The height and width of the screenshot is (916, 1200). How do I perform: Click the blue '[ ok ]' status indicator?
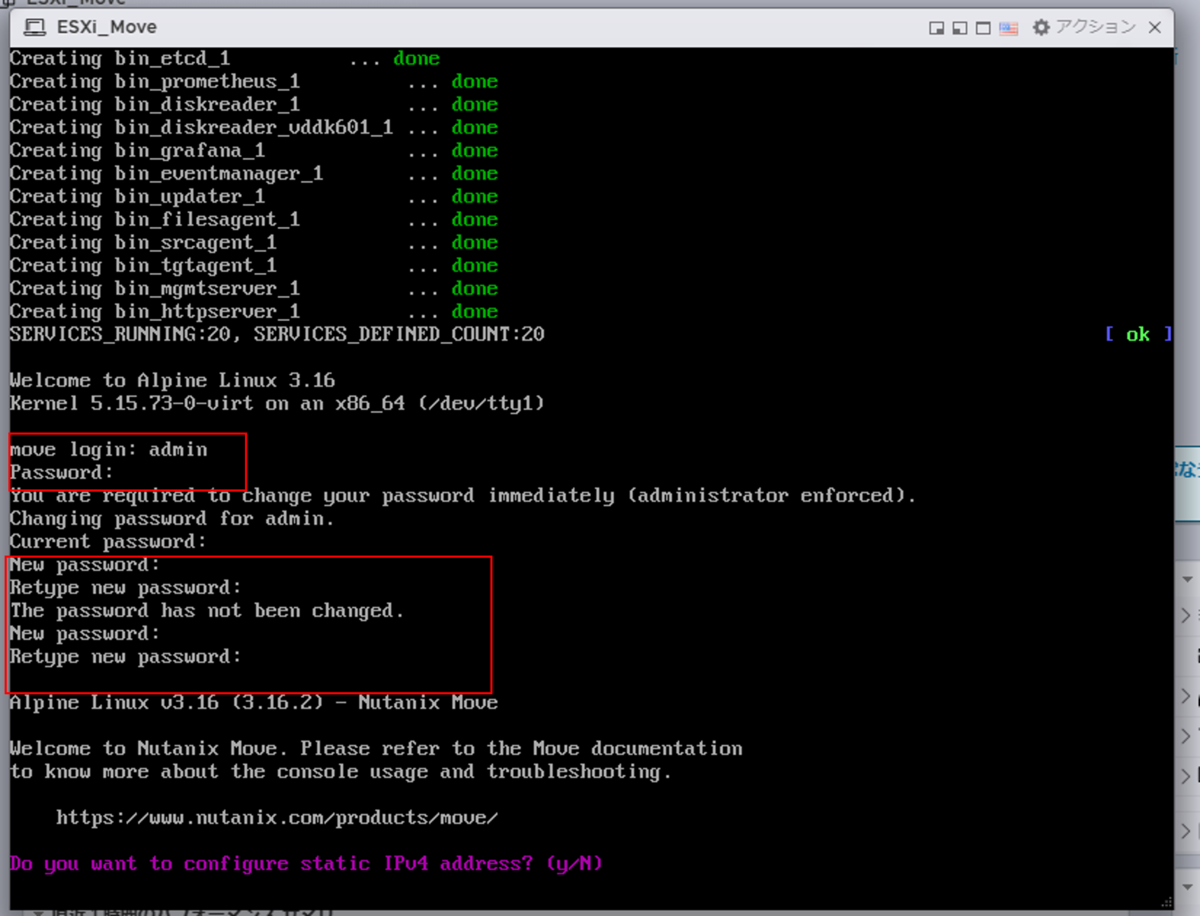point(1138,334)
